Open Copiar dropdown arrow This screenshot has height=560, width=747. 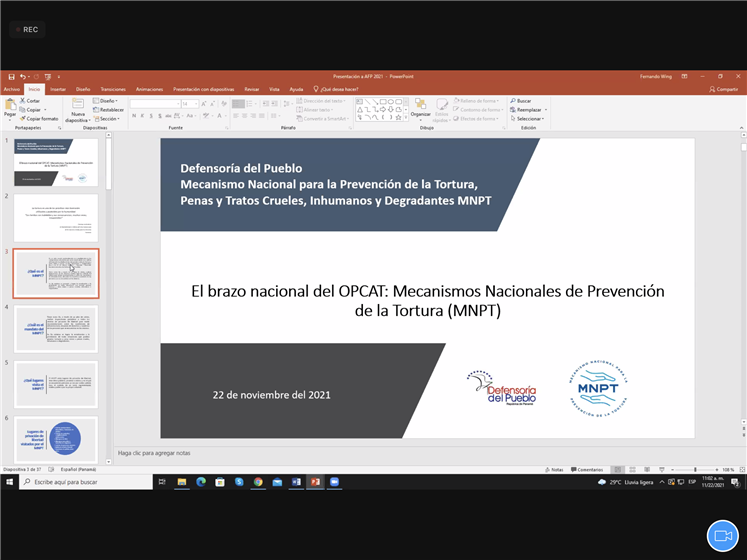pos(45,110)
